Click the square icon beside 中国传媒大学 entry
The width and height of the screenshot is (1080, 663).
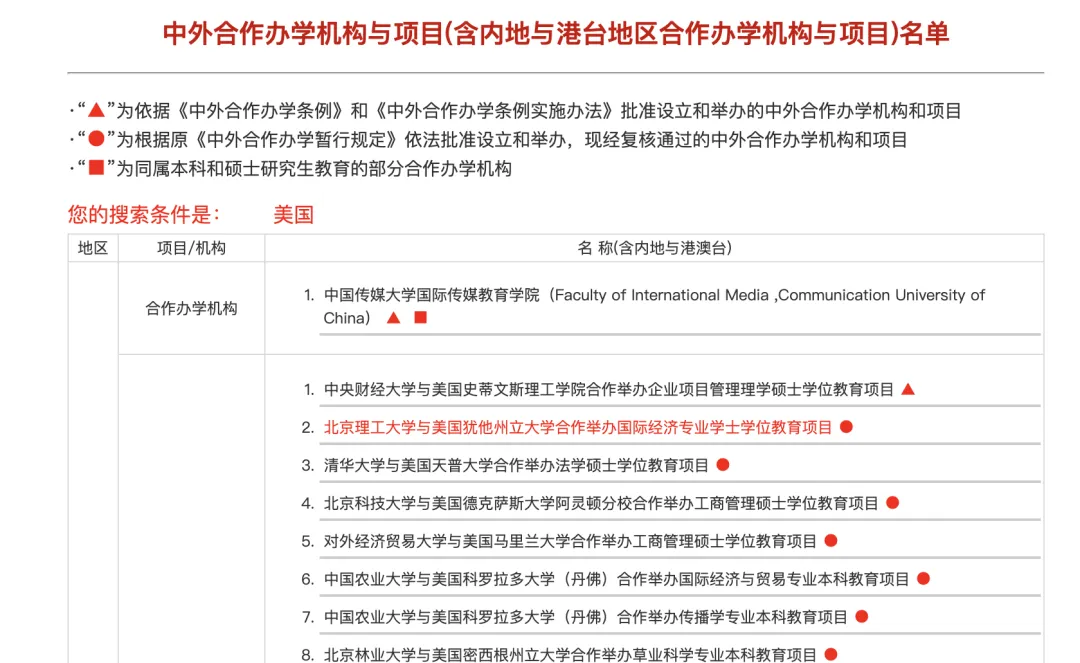pos(419,317)
